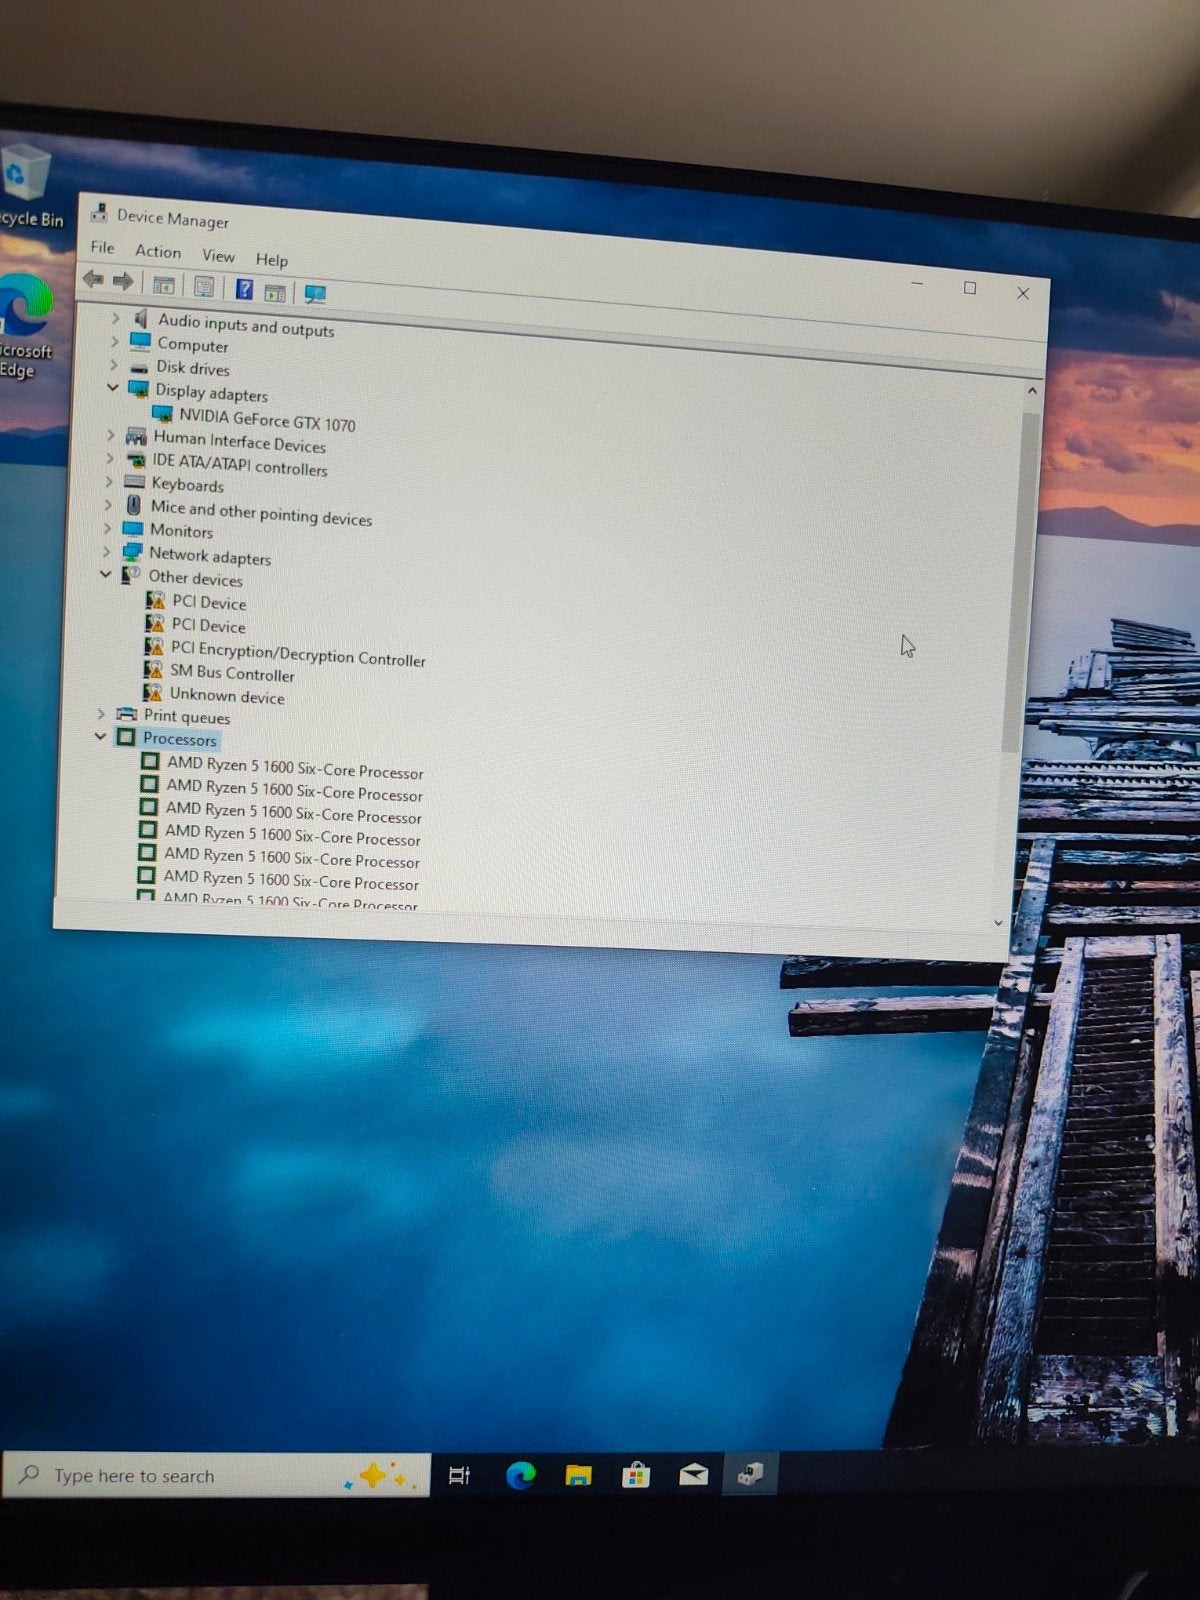Click the Print queues printer icon

(x=126, y=714)
